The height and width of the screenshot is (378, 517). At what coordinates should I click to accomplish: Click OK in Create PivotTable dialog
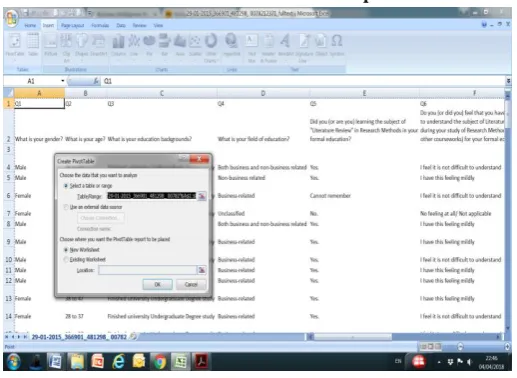pos(158,284)
